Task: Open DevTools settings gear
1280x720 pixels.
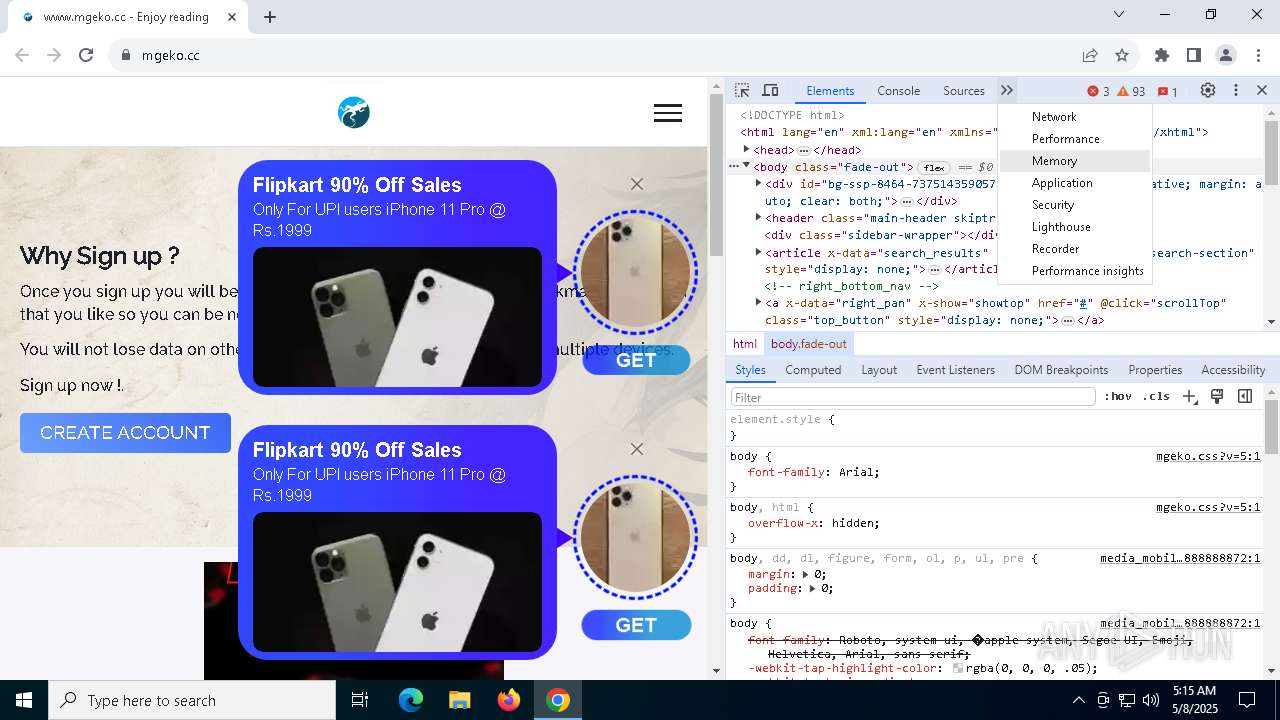Action: [1208, 91]
